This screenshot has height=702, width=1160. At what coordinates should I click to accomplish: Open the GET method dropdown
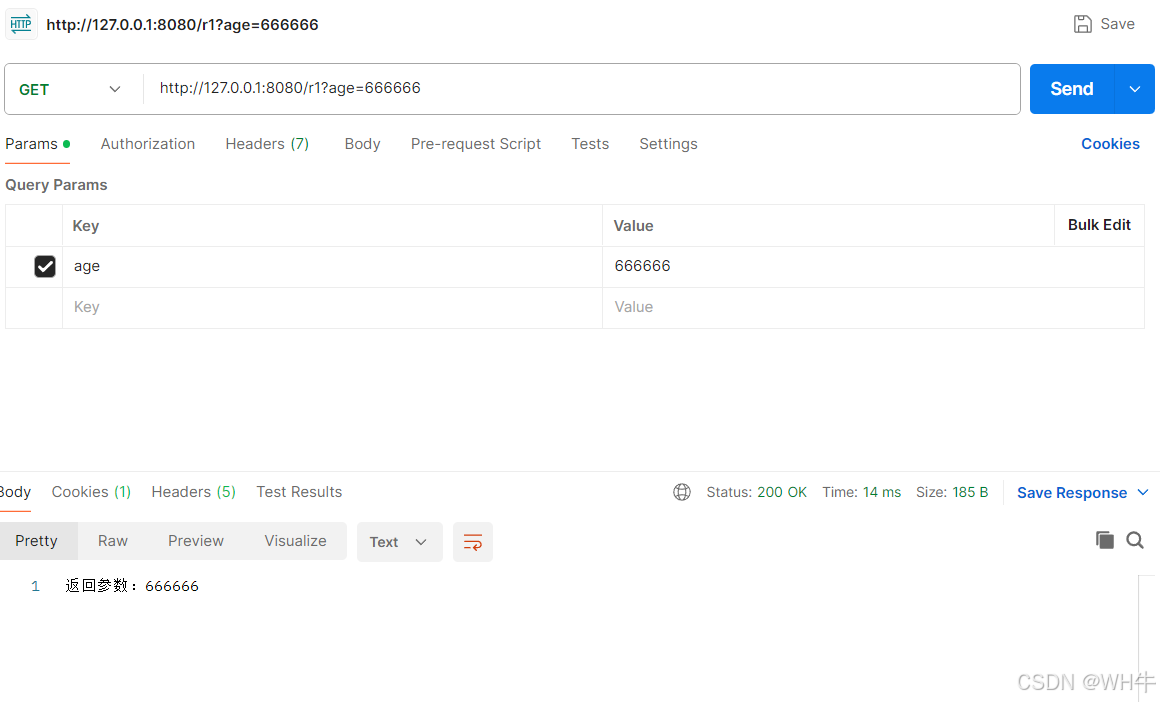(70, 90)
